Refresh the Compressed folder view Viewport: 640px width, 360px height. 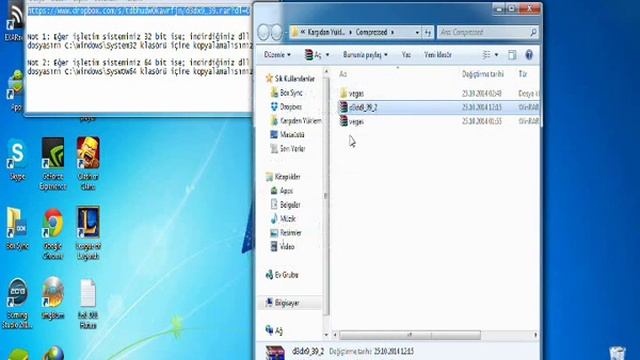point(427,32)
